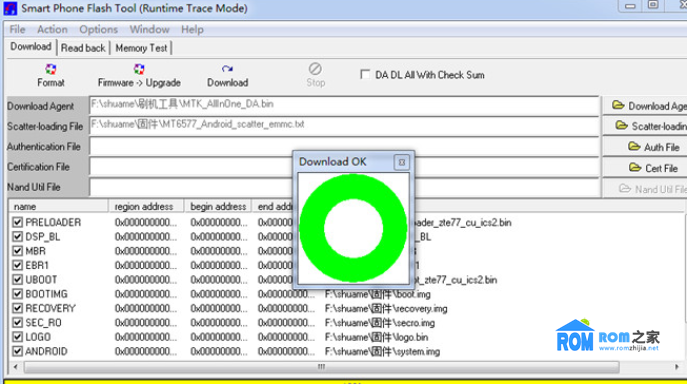Select the secro.img file path
The height and width of the screenshot is (384, 690).
[x=380, y=323]
